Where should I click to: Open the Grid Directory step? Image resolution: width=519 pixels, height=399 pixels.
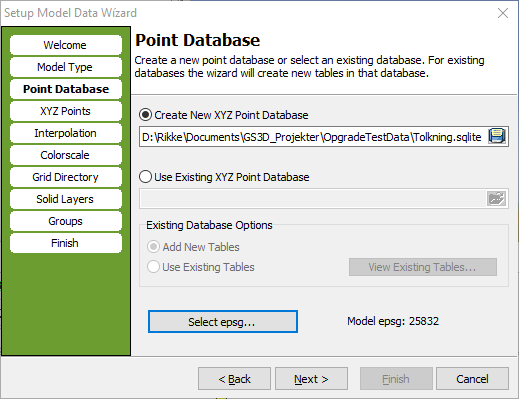coord(66,177)
